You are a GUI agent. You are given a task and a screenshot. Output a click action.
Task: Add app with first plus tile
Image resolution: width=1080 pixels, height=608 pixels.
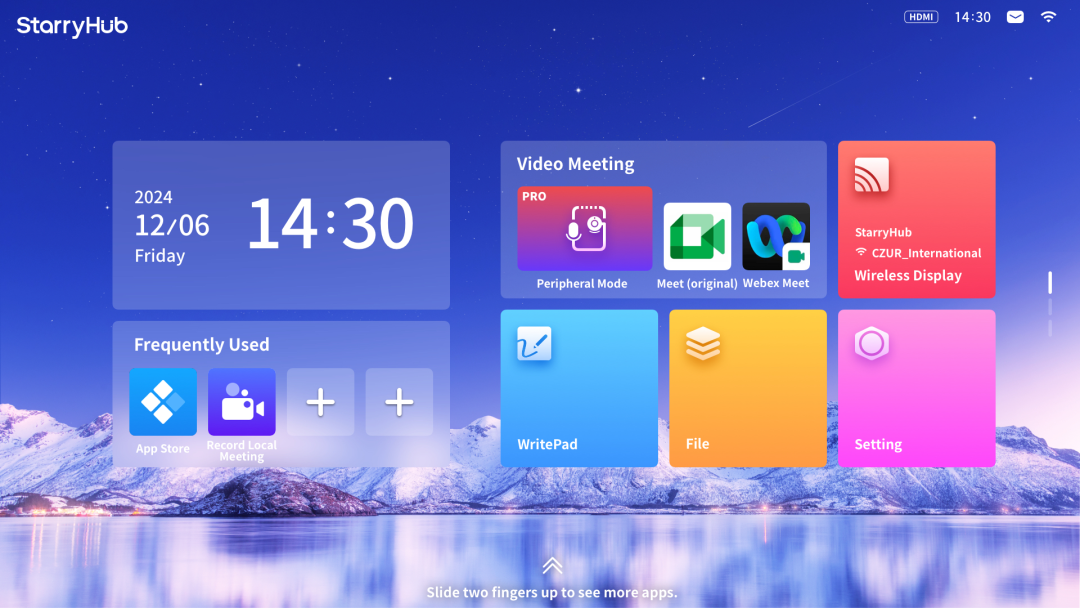320,401
